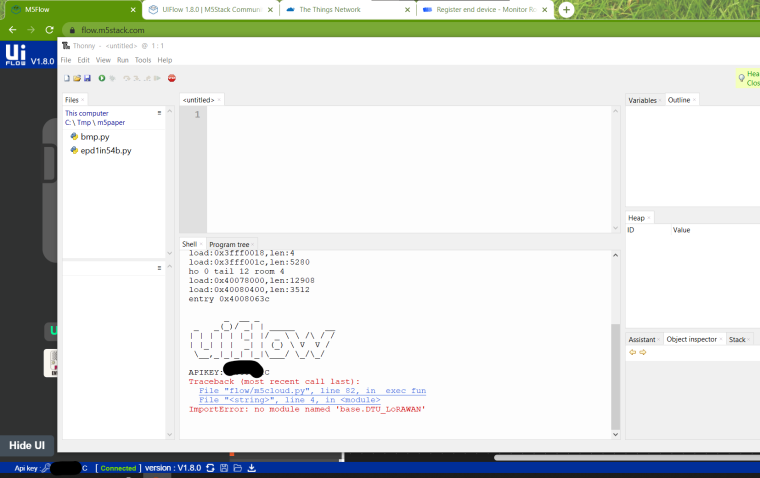This screenshot has height=478, width=760.
Task: Open a new browser tab with plus icon
Action: point(566,10)
